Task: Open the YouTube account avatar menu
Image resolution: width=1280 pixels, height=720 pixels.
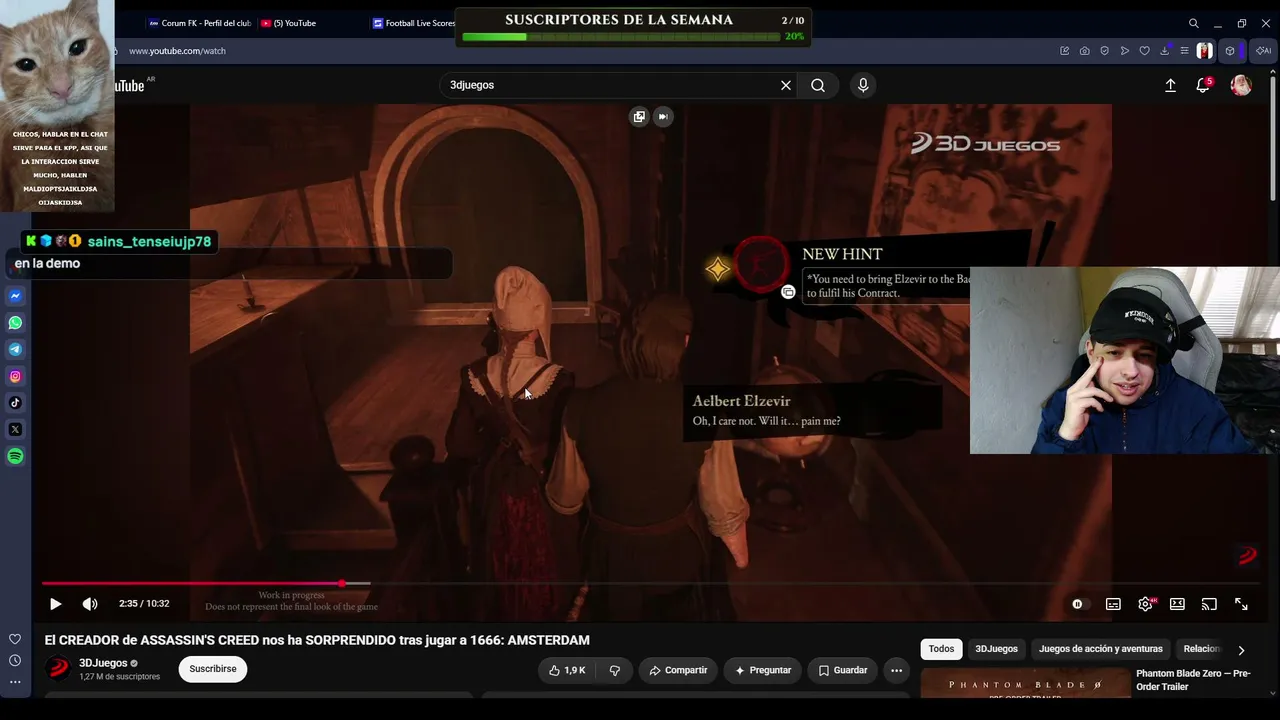Action: [1241, 86]
